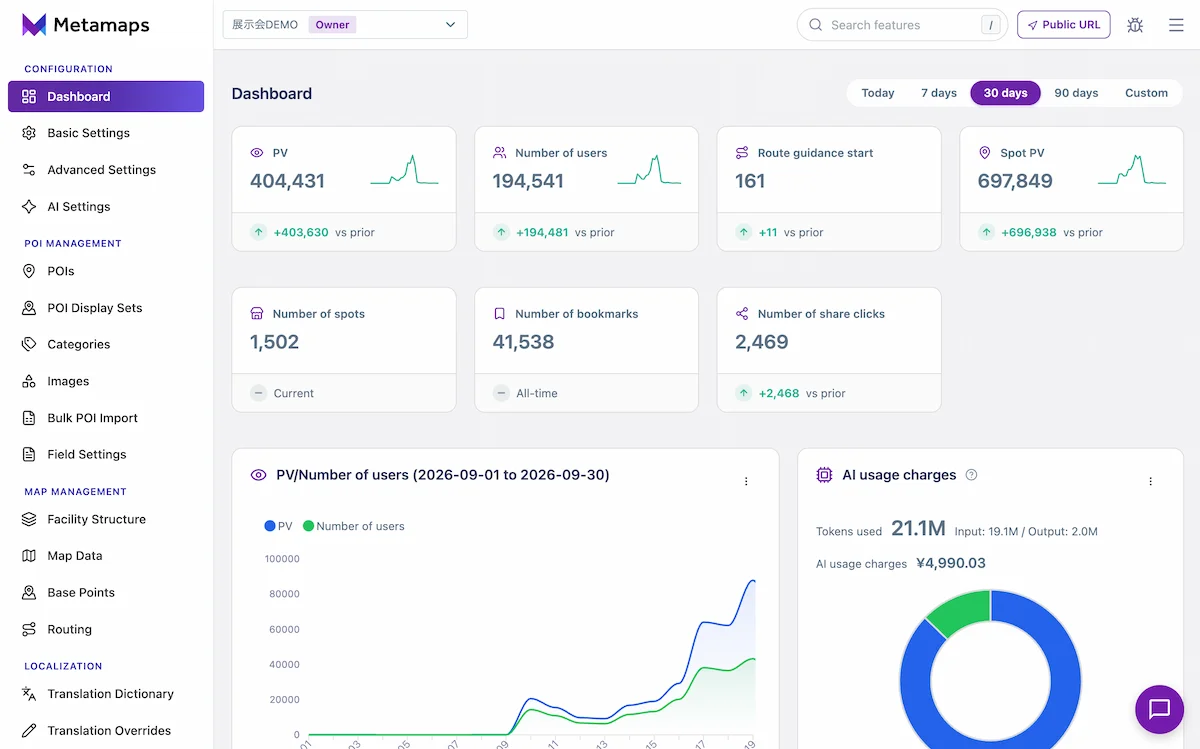
Task: Select the 7 days time range
Action: 939,93
